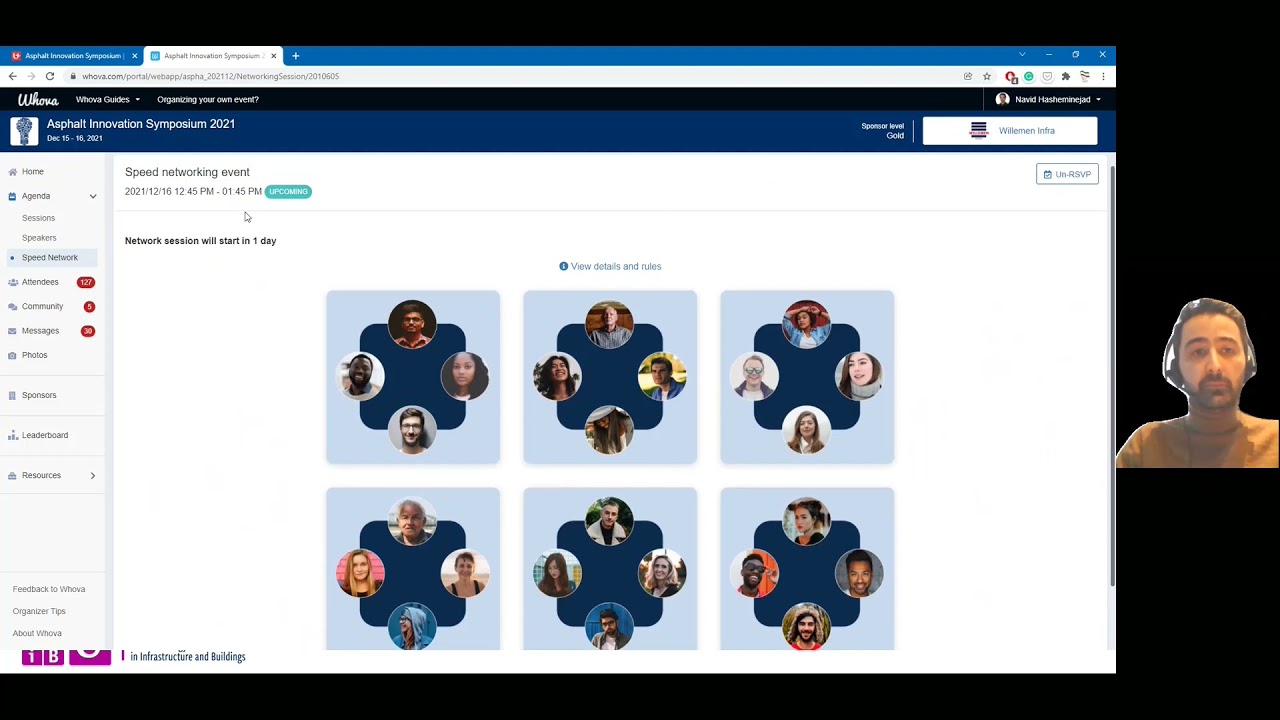Viewport: 1280px width, 720px height.
Task: Reload the browser page
Action: pyautogui.click(x=49, y=76)
